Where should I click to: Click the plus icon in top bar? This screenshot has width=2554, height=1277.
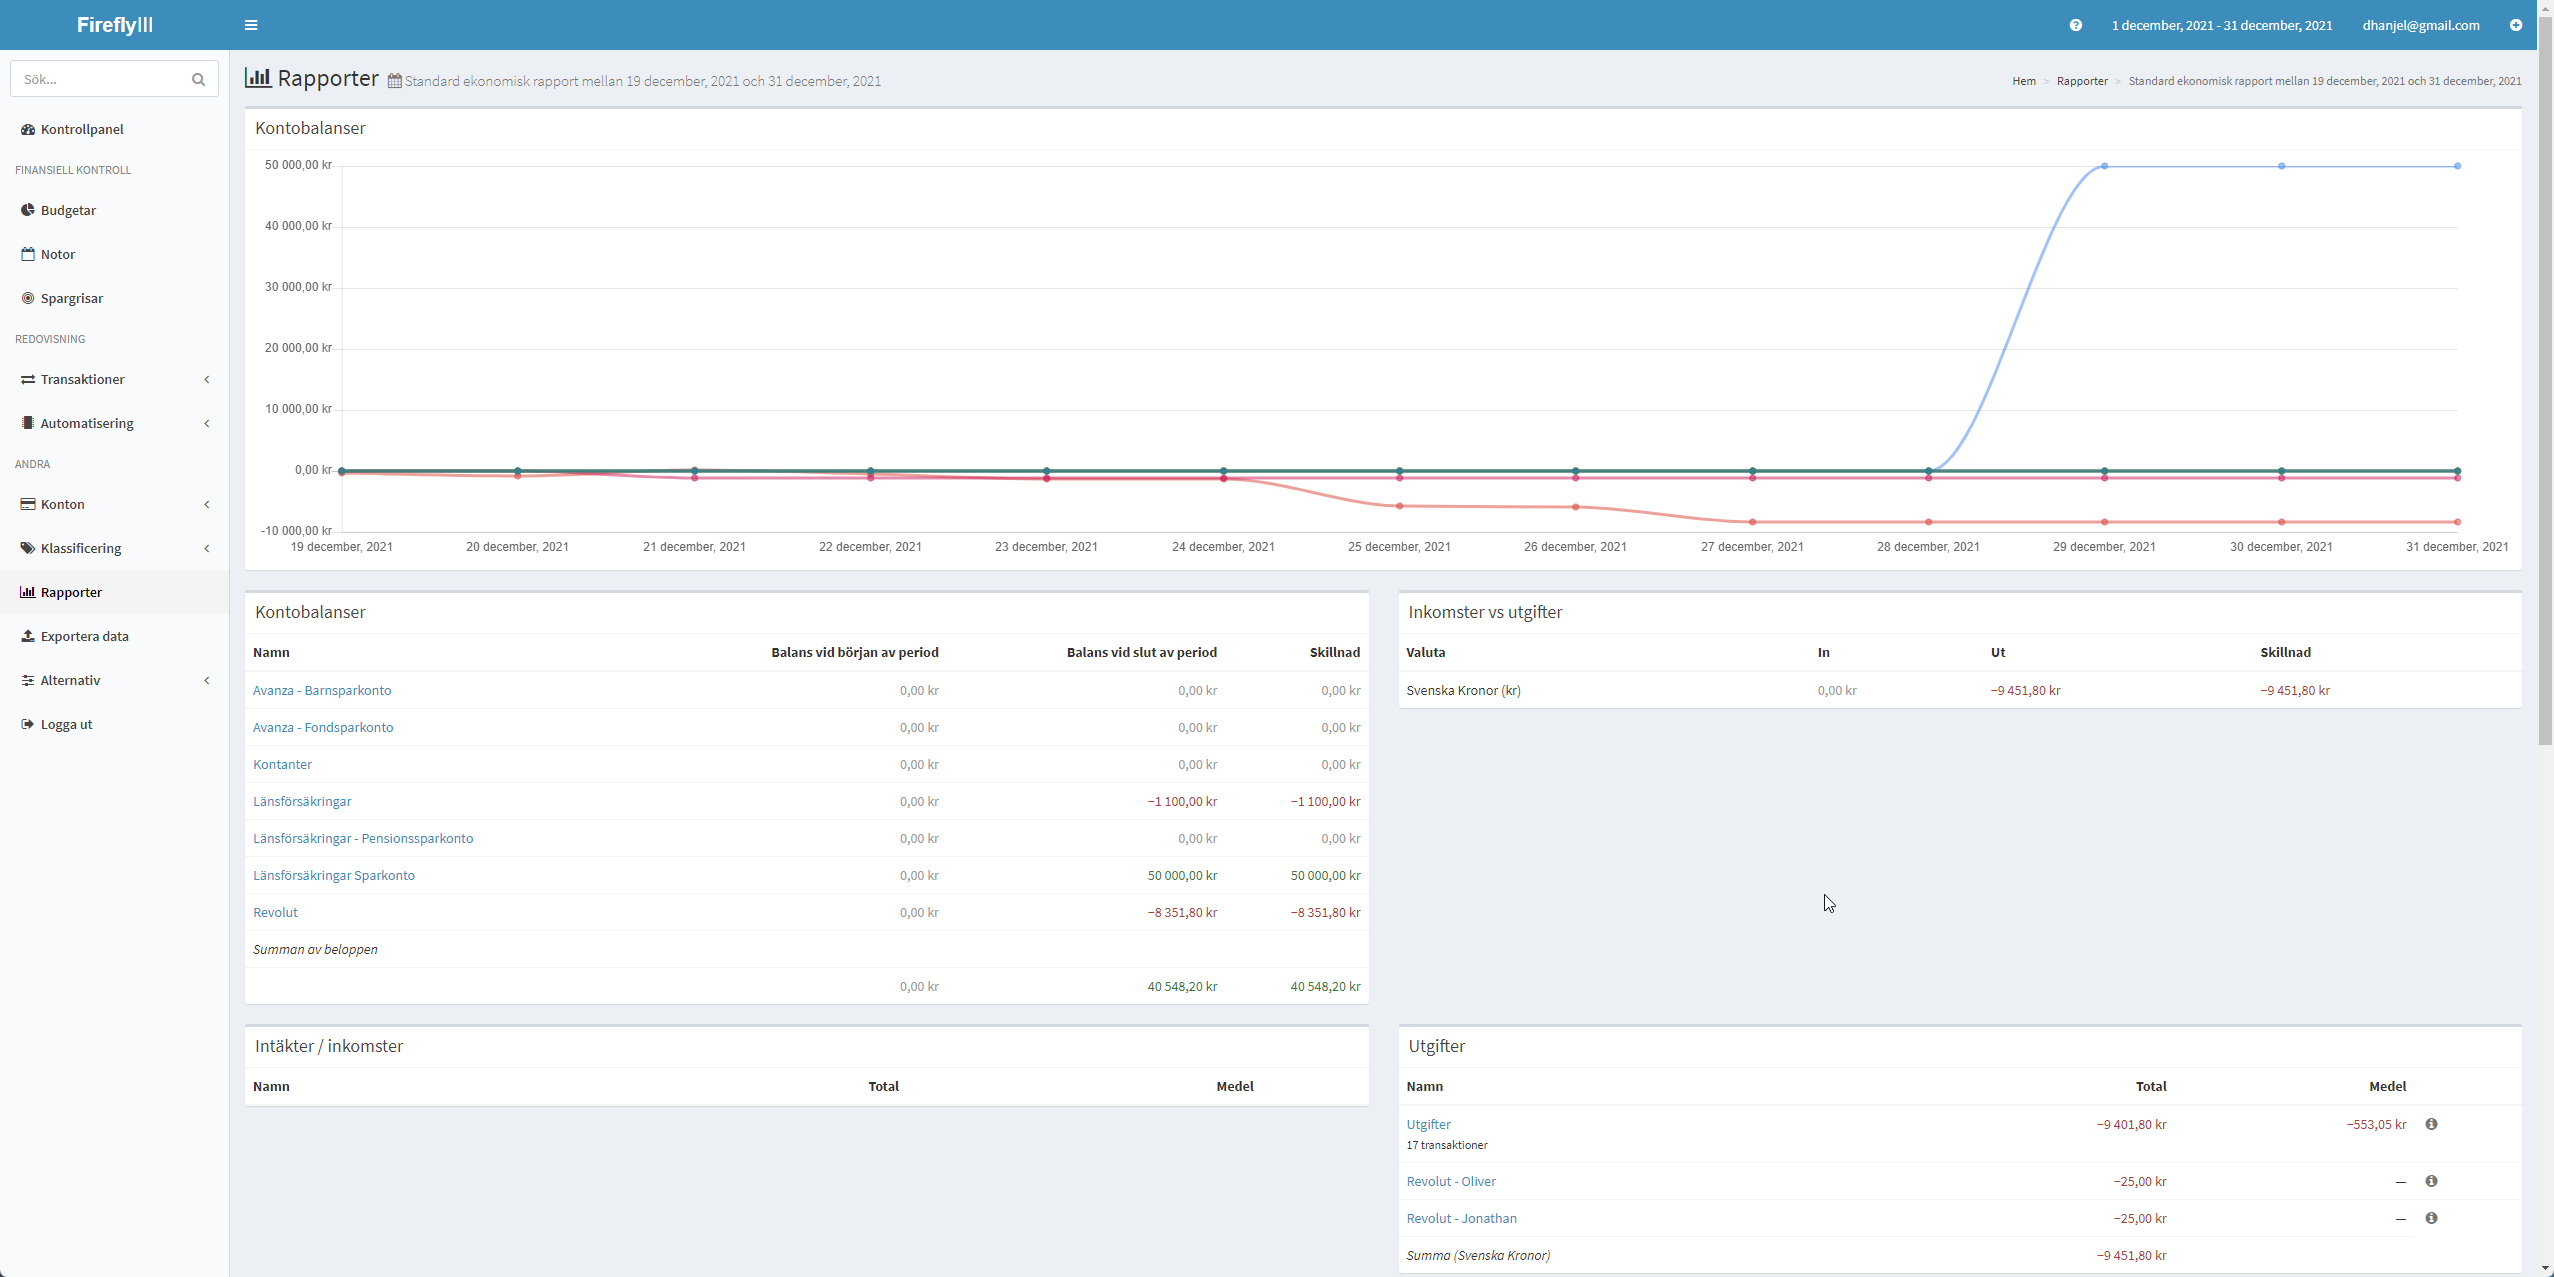(2516, 25)
